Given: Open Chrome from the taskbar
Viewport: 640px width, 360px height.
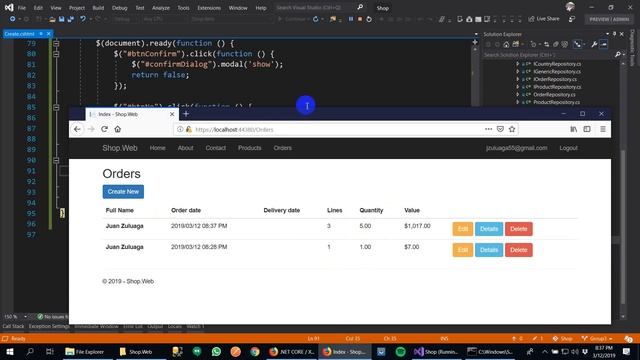Looking at the screenshot, I should [255, 351].
